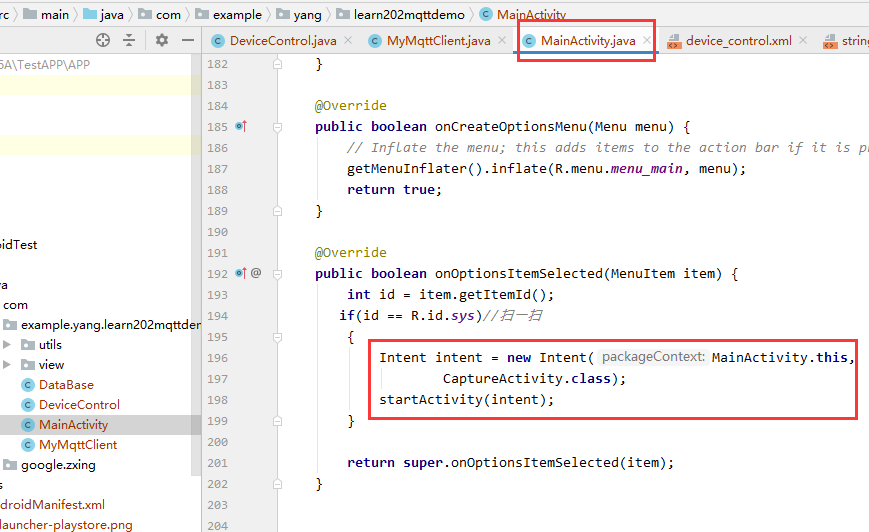
Task: Hide the project panel with minus icon
Action: pyautogui.click(x=188, y=40)
